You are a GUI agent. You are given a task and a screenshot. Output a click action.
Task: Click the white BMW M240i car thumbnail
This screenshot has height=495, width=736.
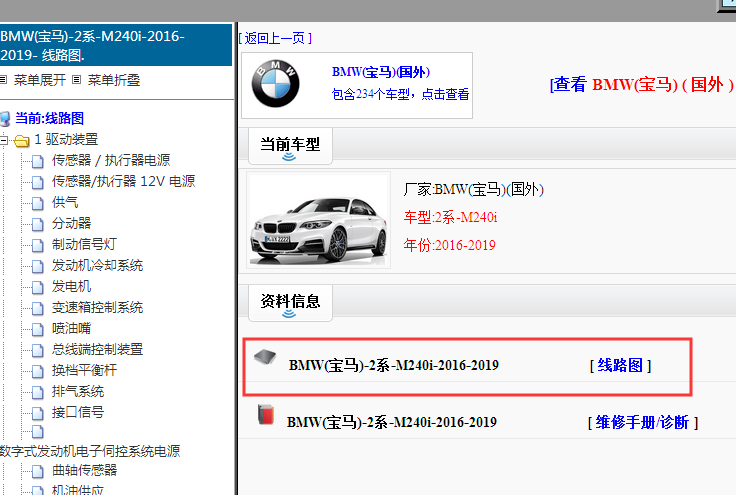click(x=318, y=220)
